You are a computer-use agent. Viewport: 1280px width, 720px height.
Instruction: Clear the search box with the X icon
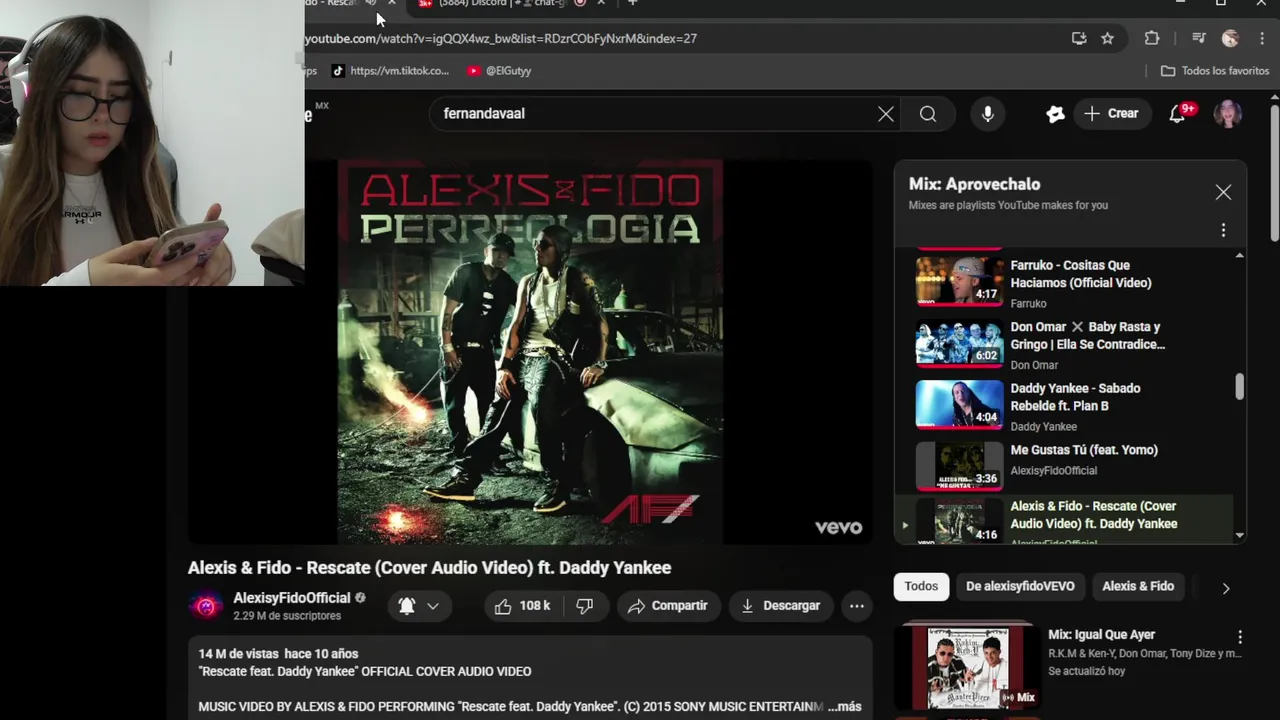pyautogui.click(x=885, y=114)
